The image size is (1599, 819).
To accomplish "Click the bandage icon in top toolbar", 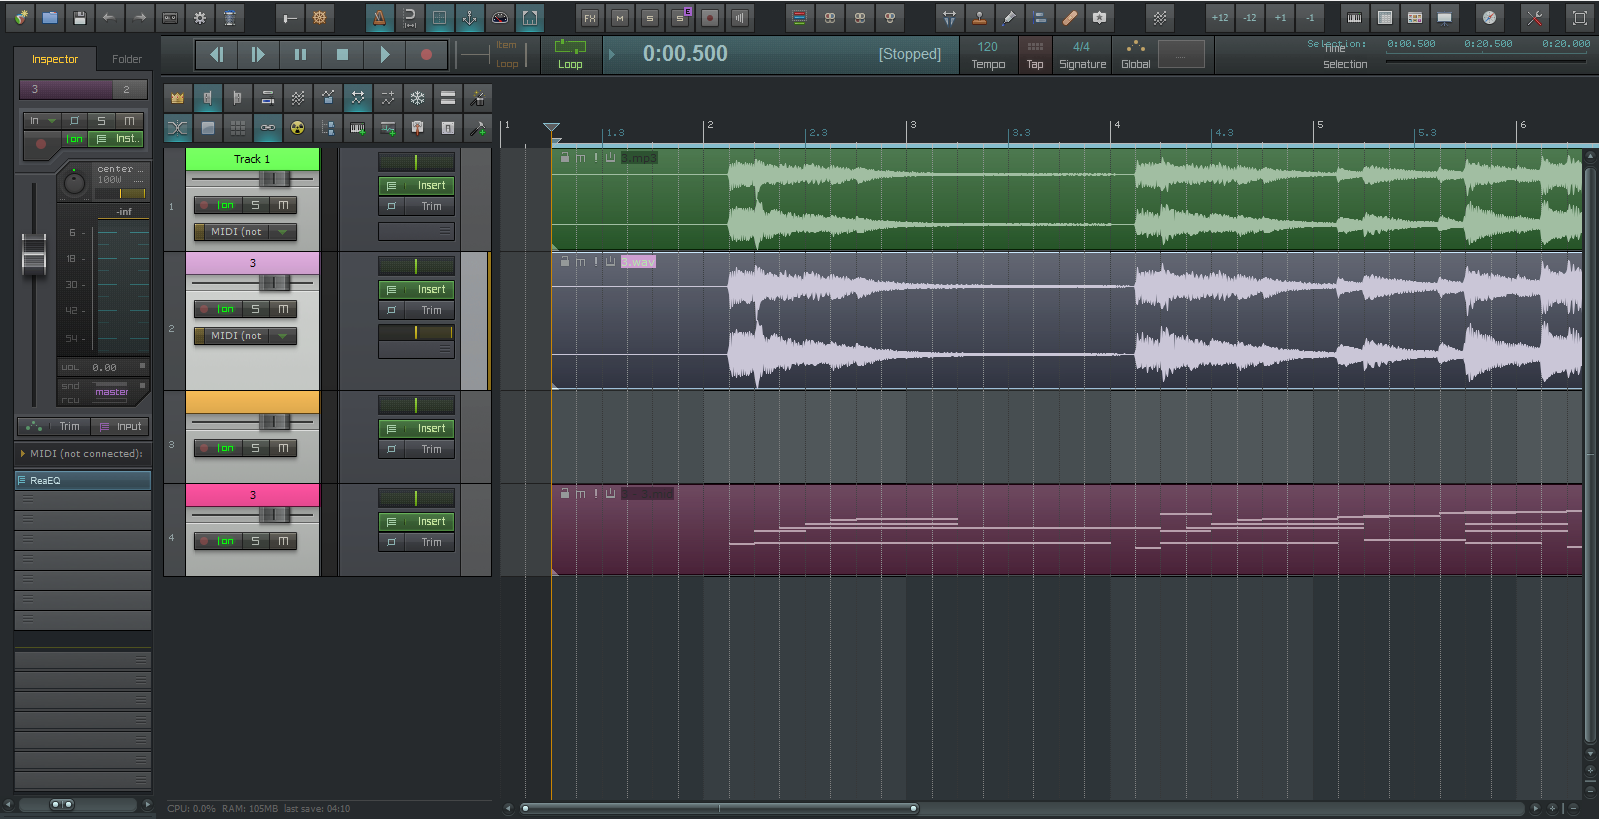I will click(1069, 17).
